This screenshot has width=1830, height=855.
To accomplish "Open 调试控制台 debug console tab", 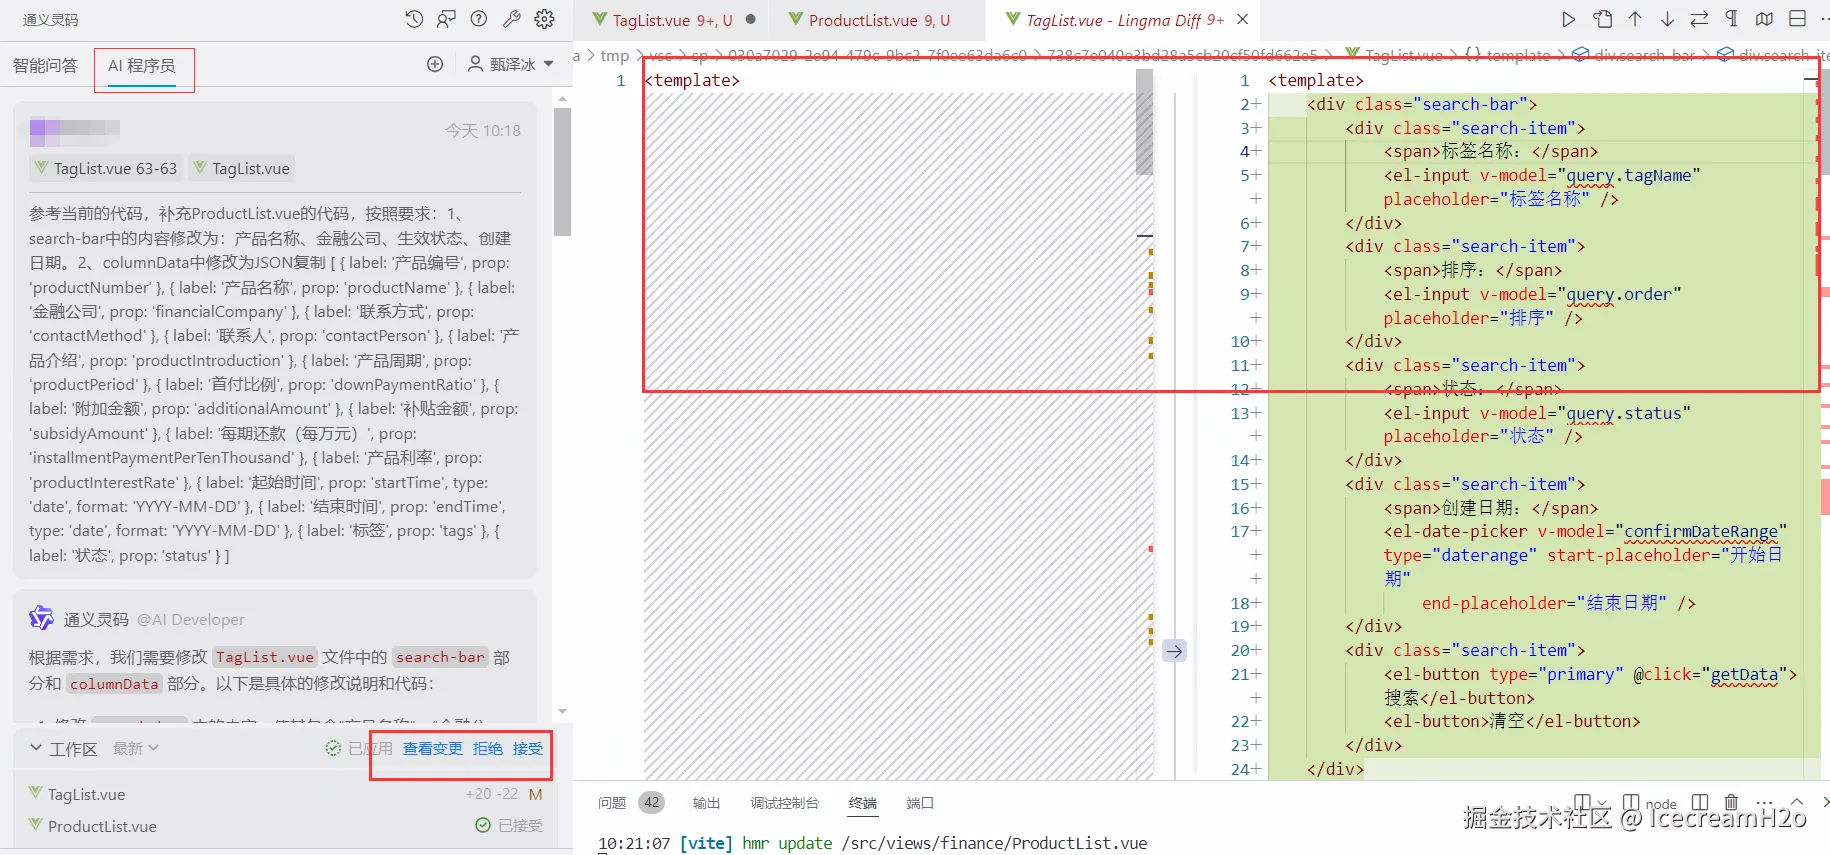I will 785,803.
